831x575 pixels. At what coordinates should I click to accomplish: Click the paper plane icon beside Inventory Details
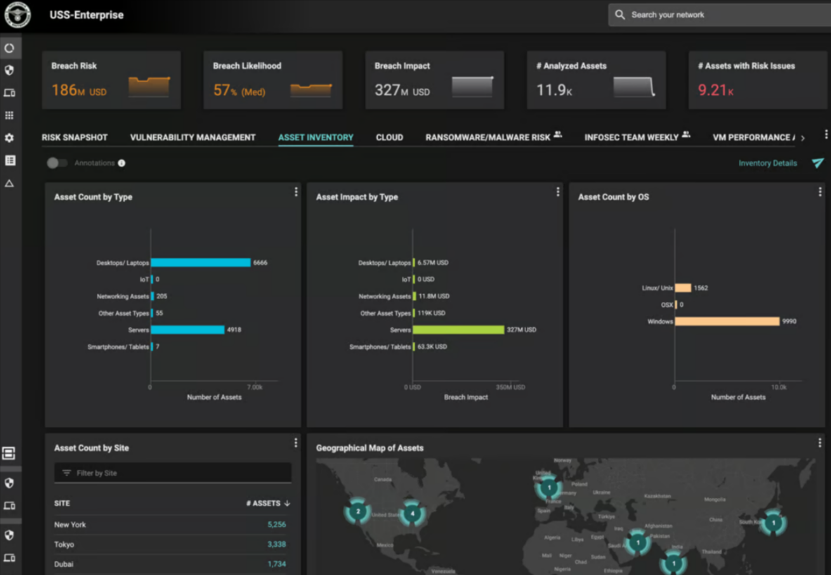(x=818, y=163)
